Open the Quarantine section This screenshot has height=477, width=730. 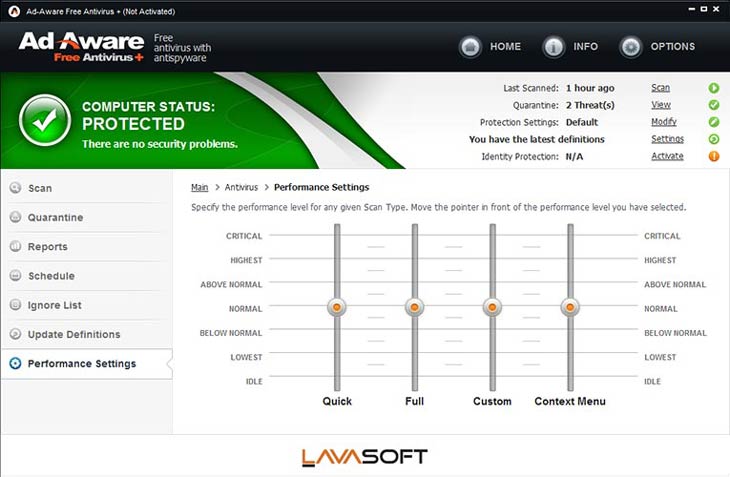click(x=87, y=217)
